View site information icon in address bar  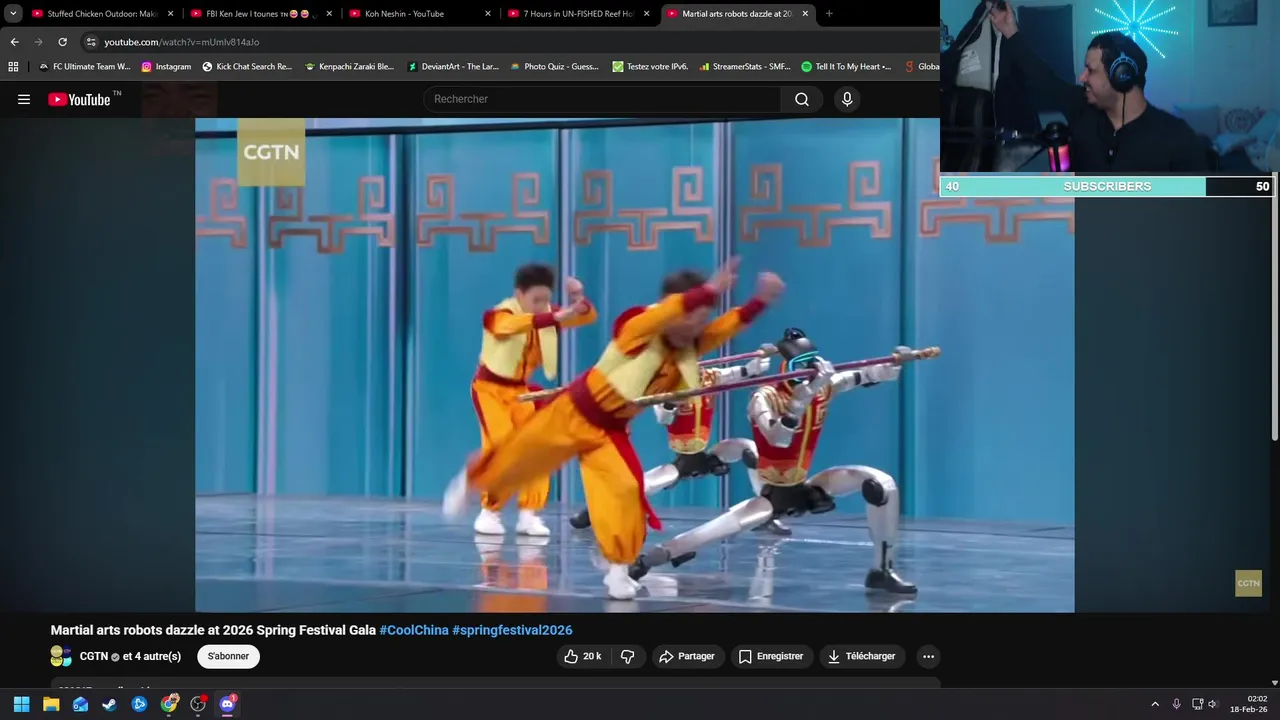pyautogui.click(x=91, y=42)
